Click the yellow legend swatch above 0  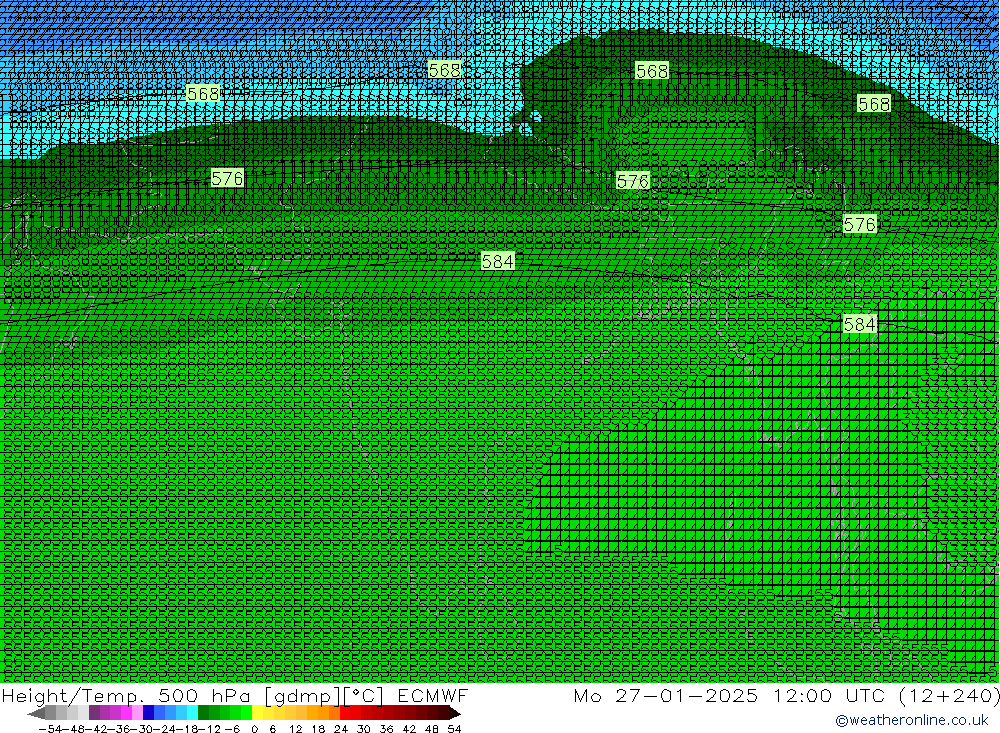point(257,713)
